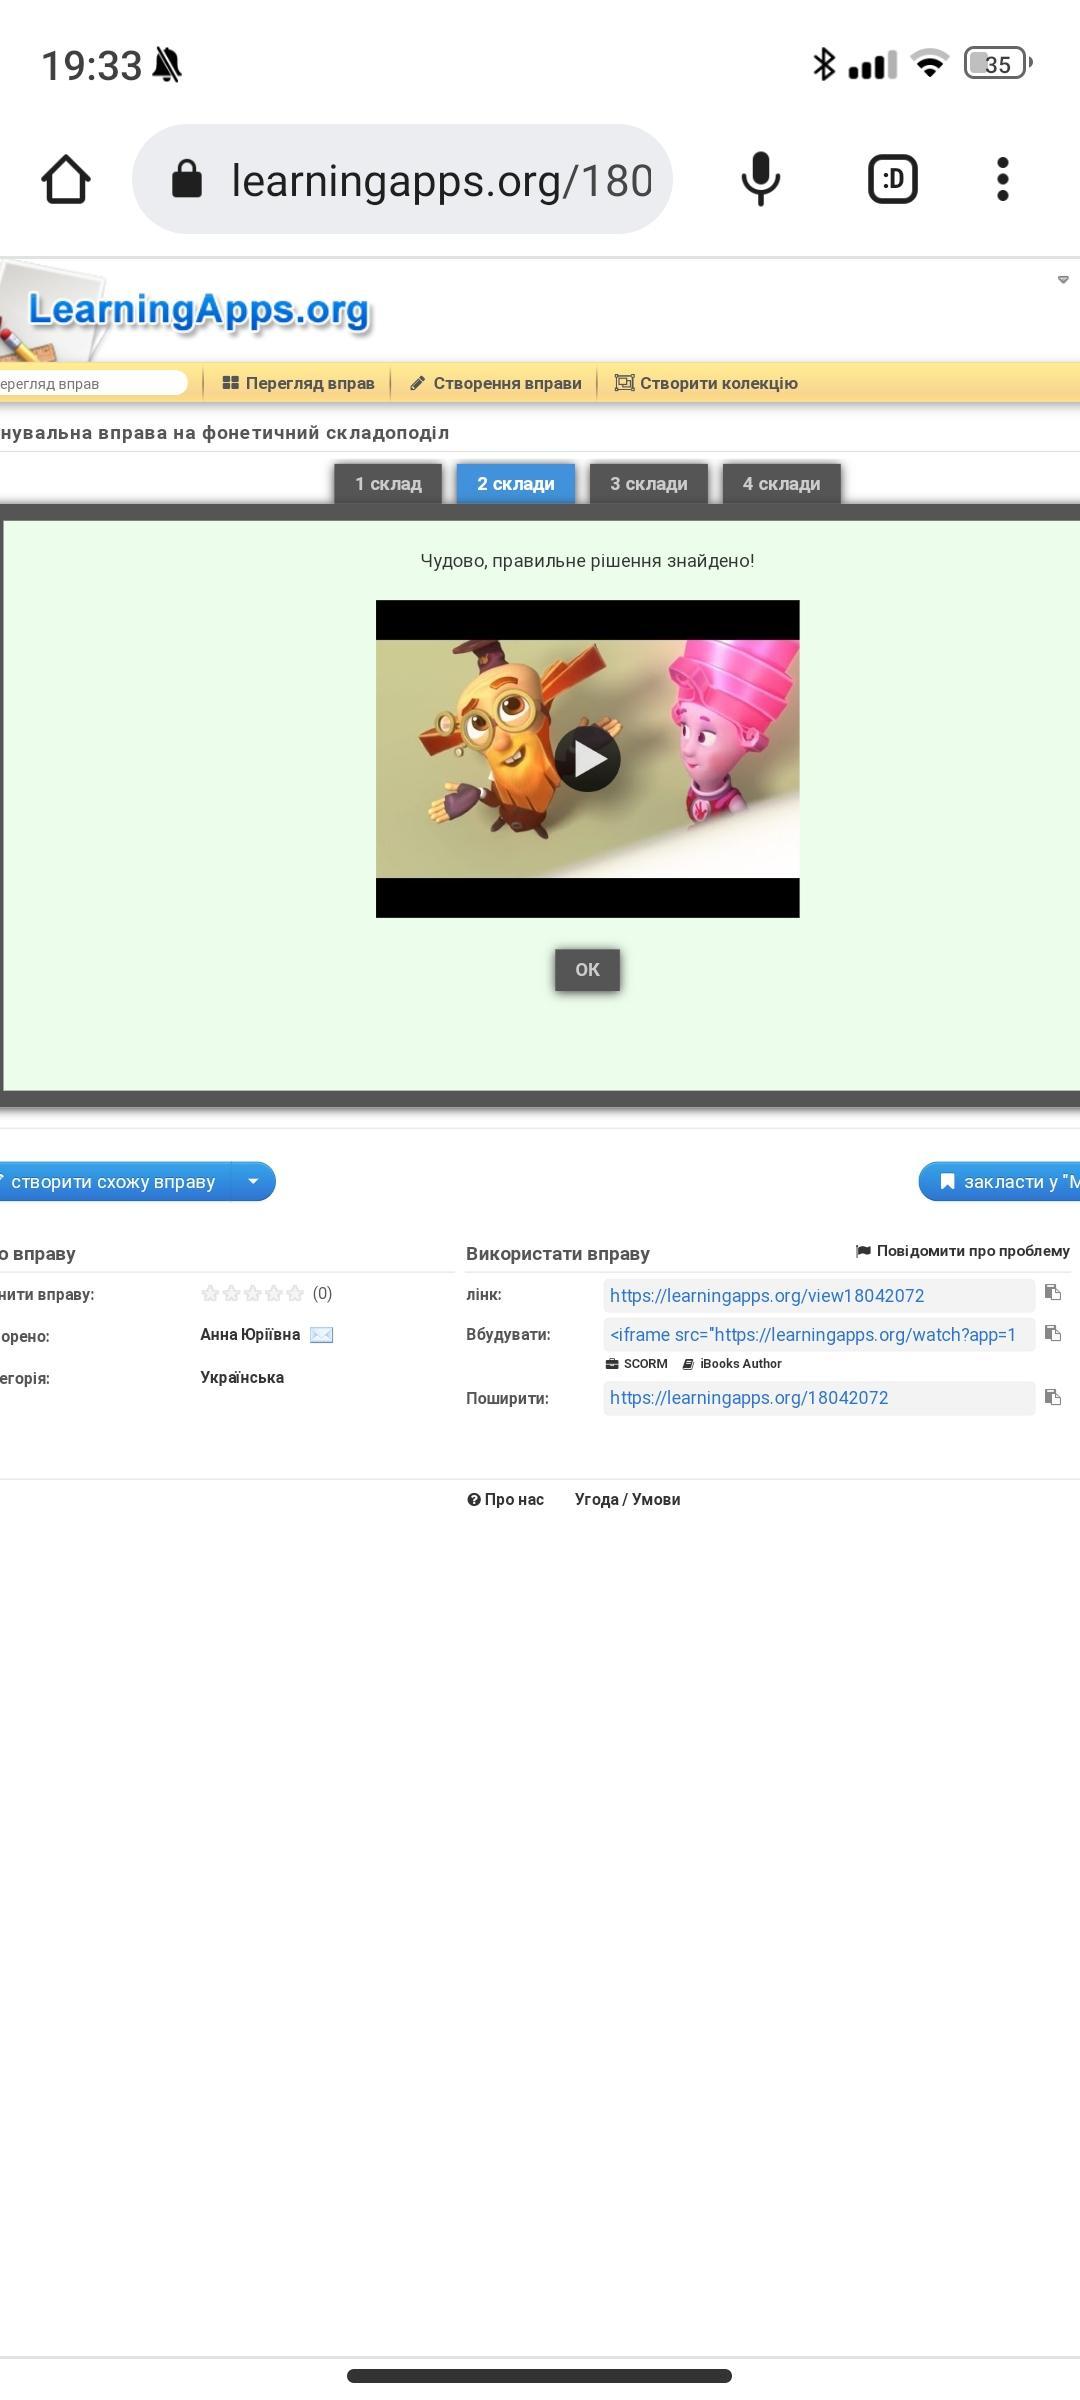Copy the "Поширити" URL with copy icon
Screen dimensions: 1080x2400
tap(1053, 1397)
